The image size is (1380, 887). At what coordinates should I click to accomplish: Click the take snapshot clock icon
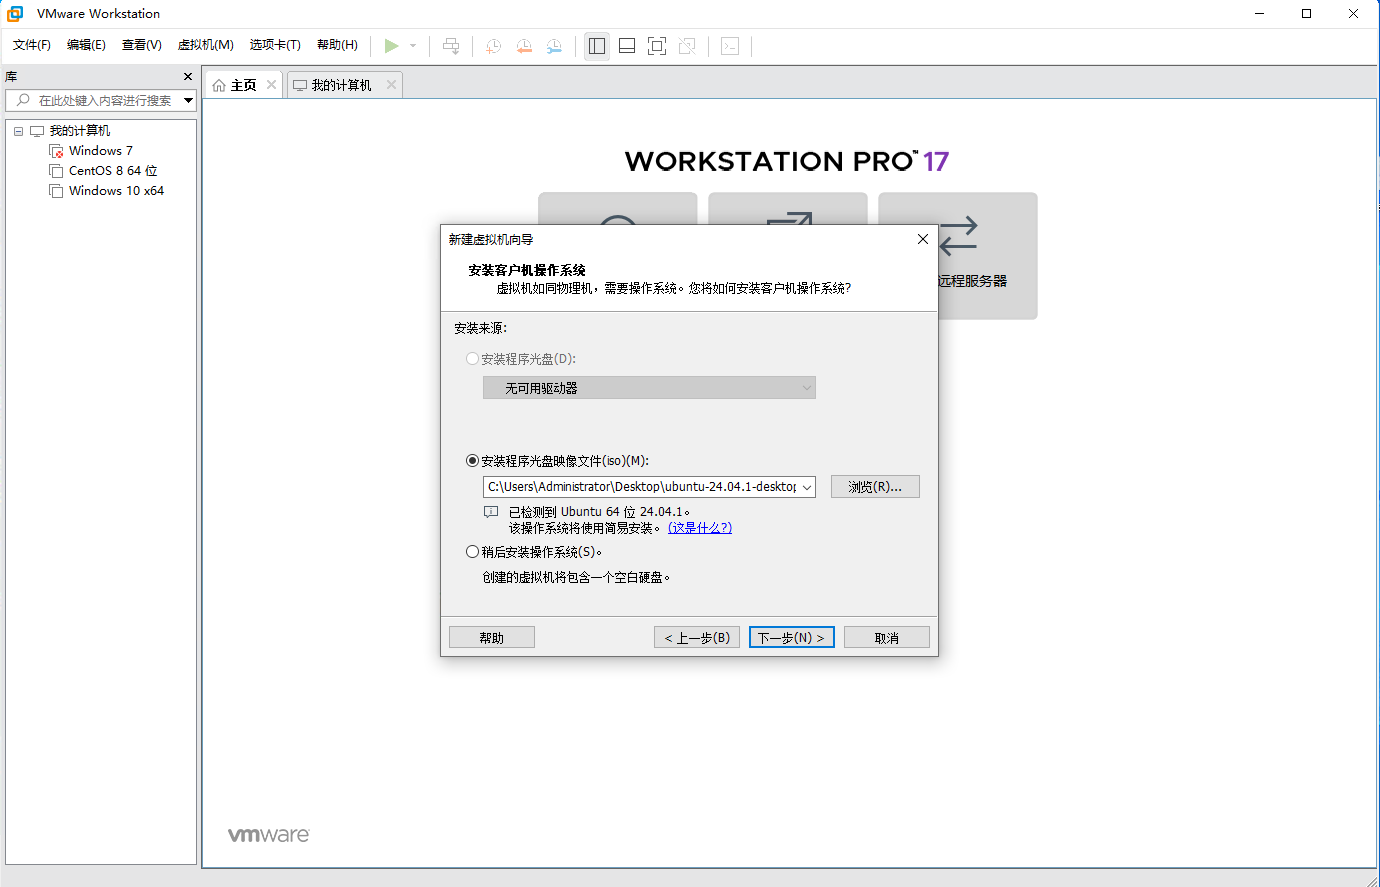(493, 46)
